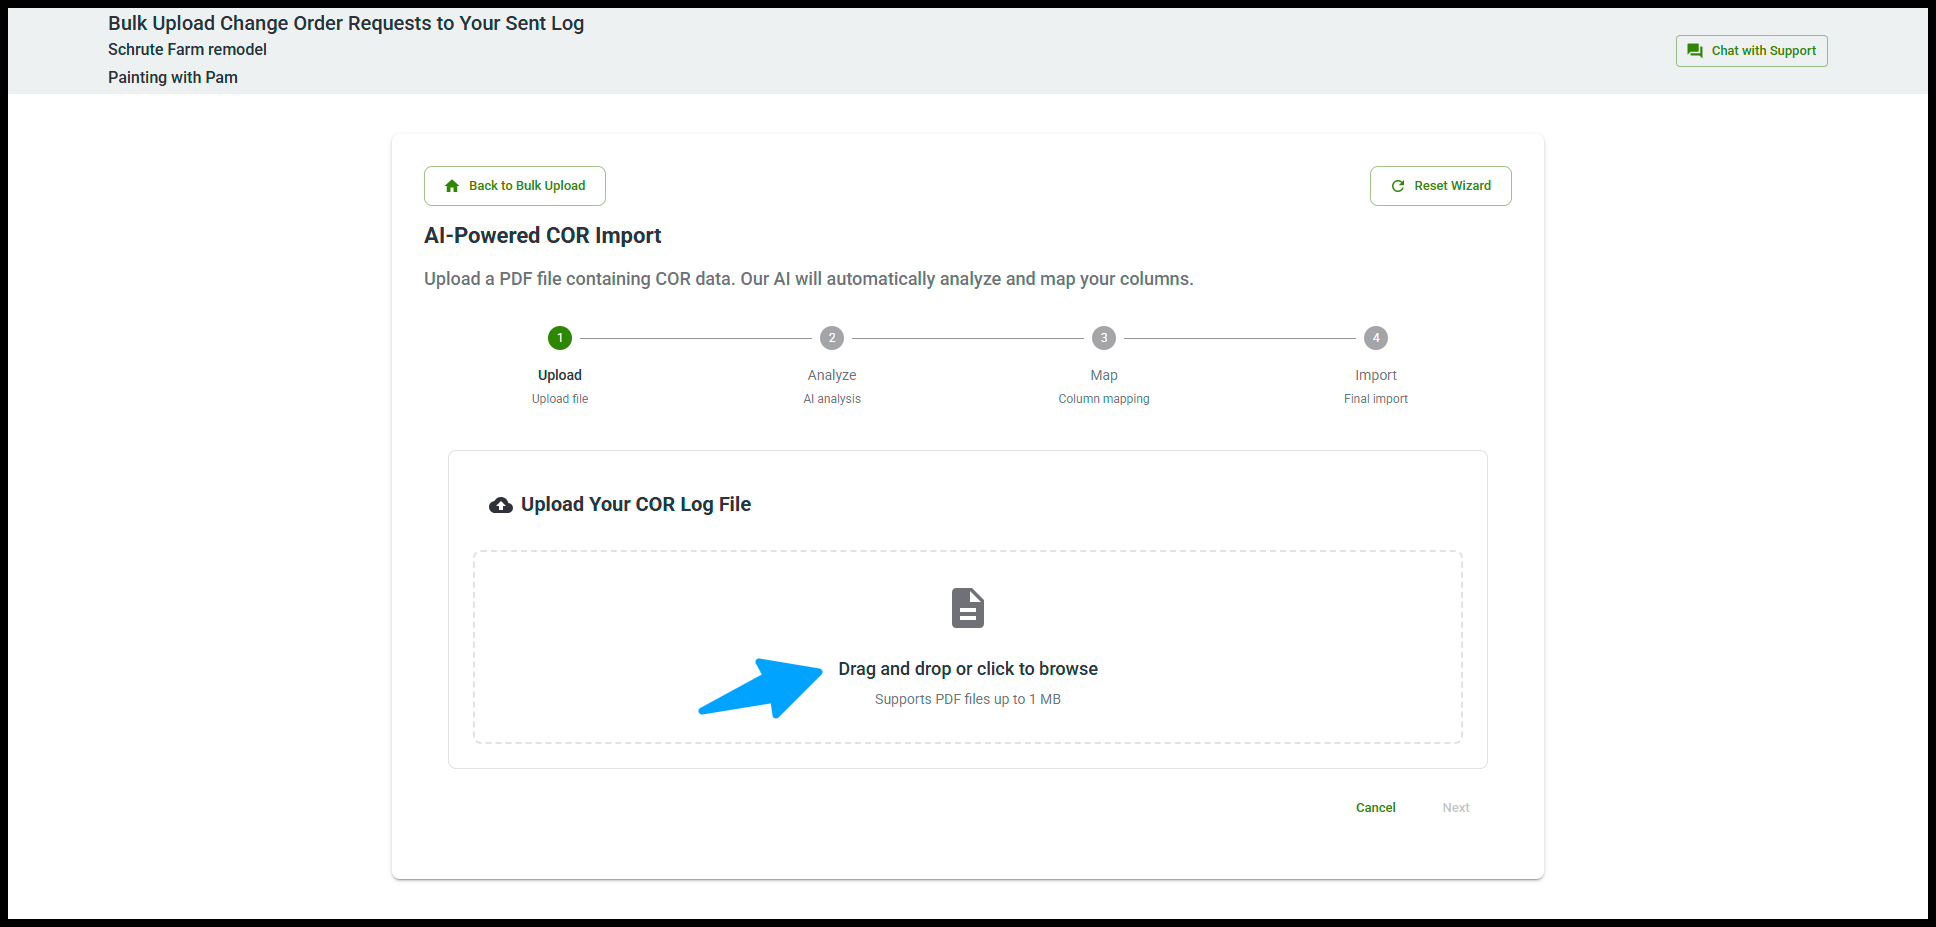
Task: Click the chat bubble icon for support
Action: (1694, 51)
